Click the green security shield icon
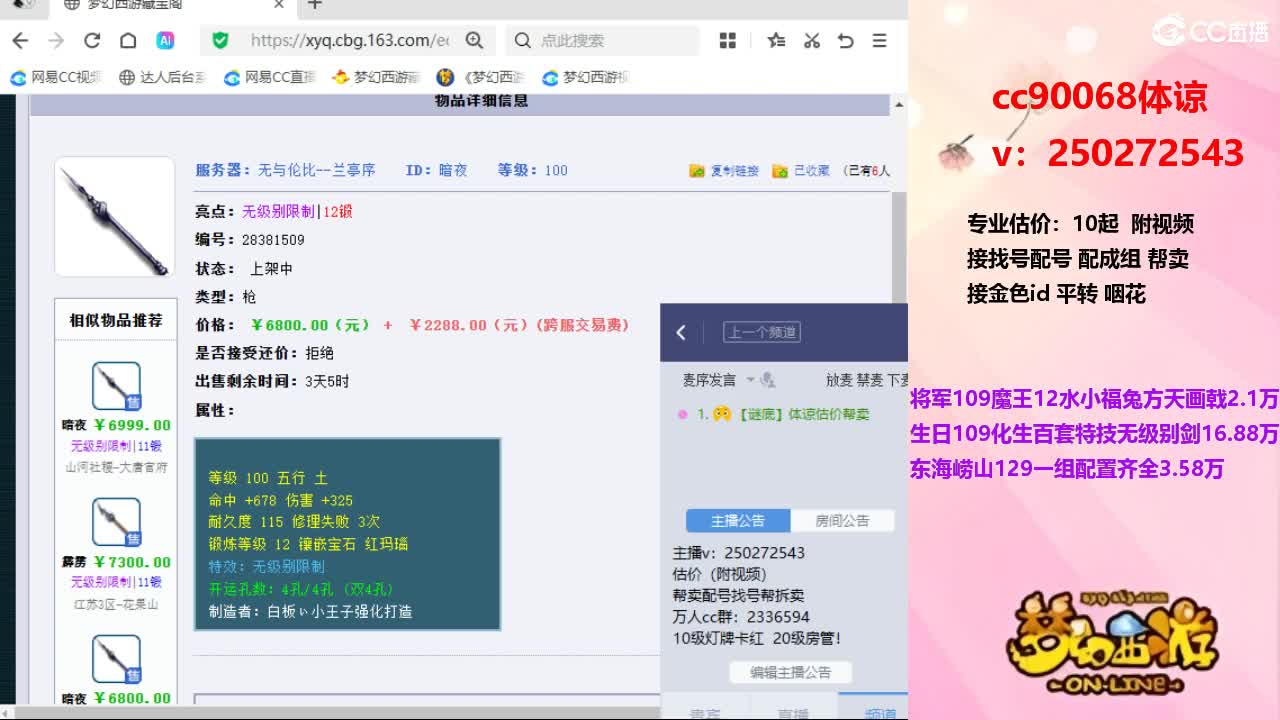Image resolution: width=1280 pixels, height=720 pixels. (221, 40)
